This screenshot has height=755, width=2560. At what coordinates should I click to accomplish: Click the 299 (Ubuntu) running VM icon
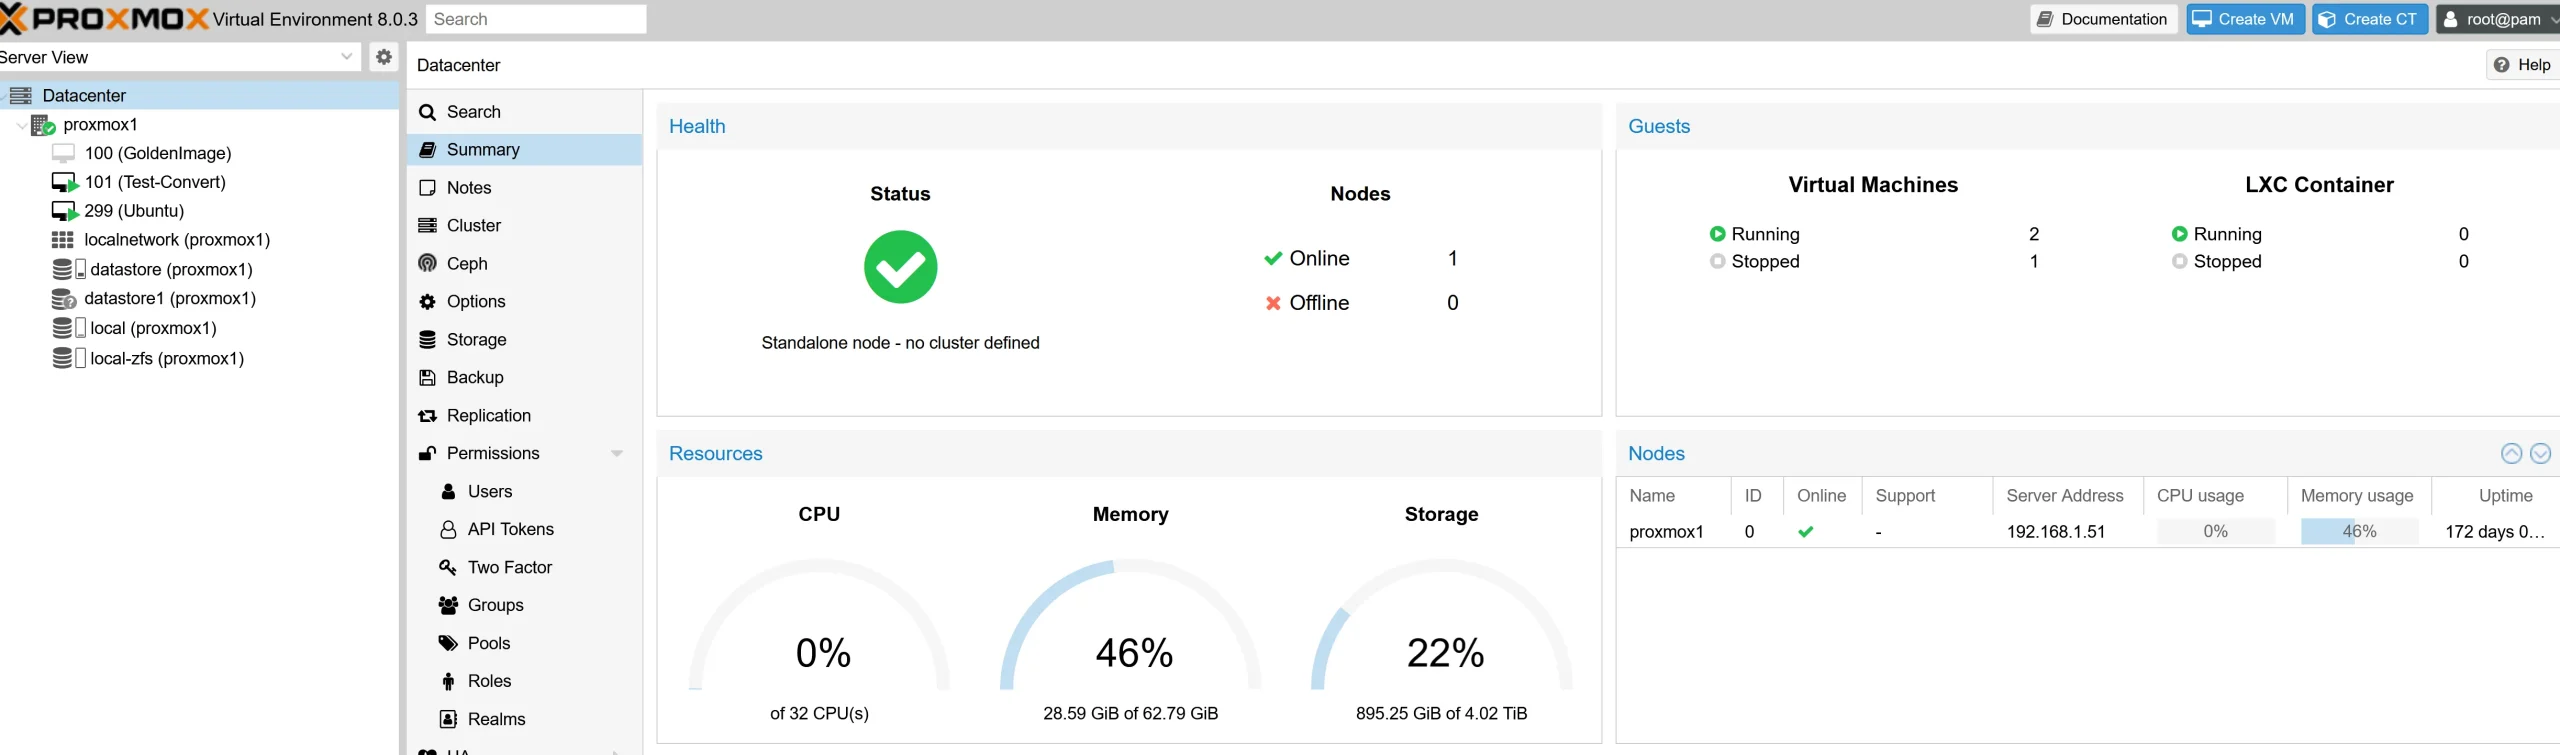pyautogui.click(x=65, y=212)
